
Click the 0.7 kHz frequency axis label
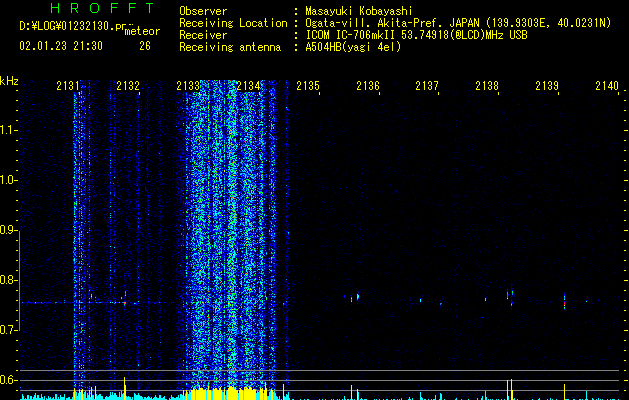[8, 331]
